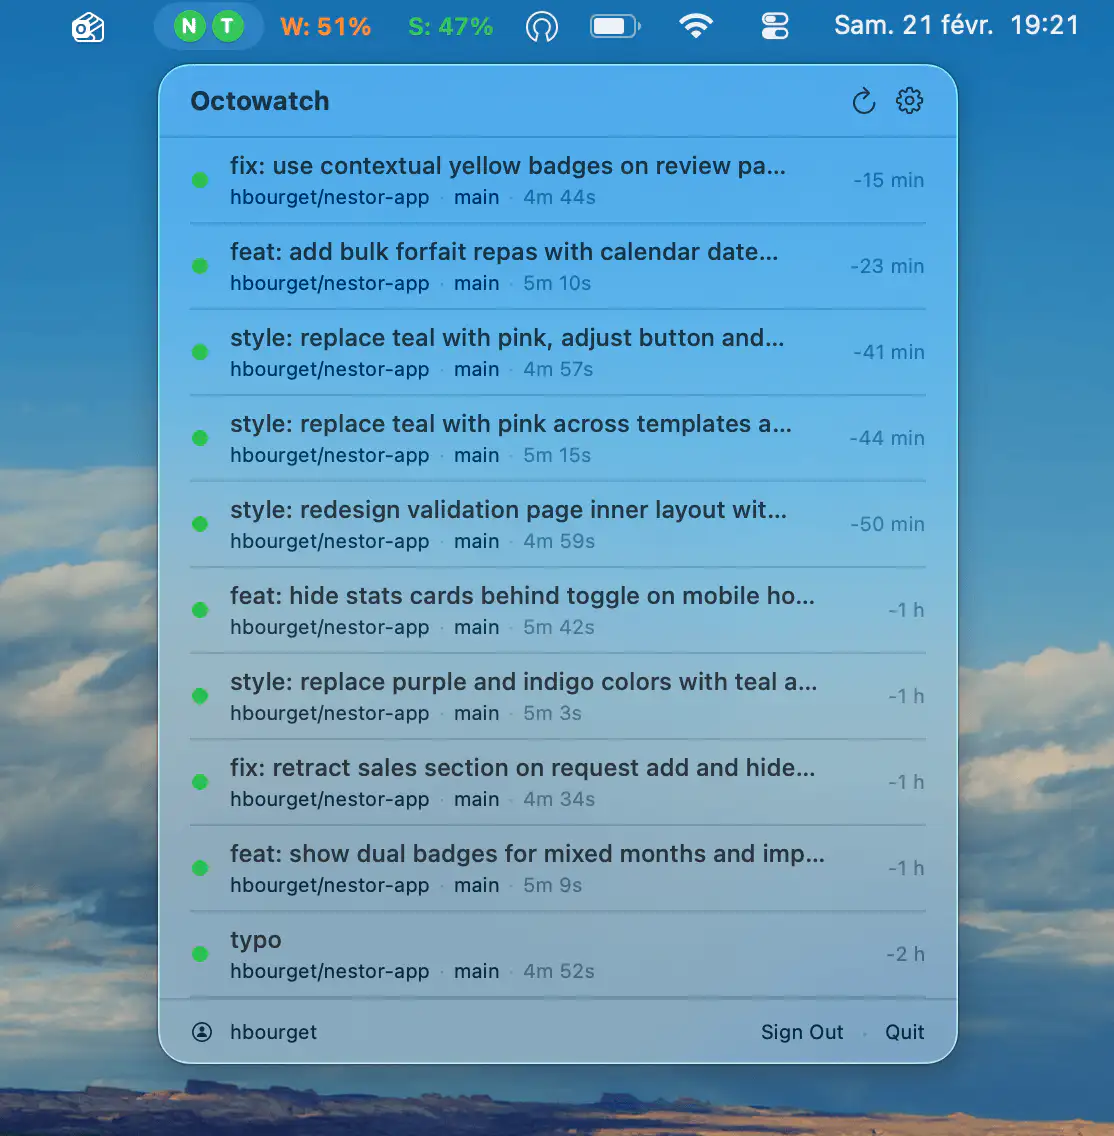Open the 'typo' workflow run
The height and width of the screenshot is (1136, 1114).
click(558, 954)
